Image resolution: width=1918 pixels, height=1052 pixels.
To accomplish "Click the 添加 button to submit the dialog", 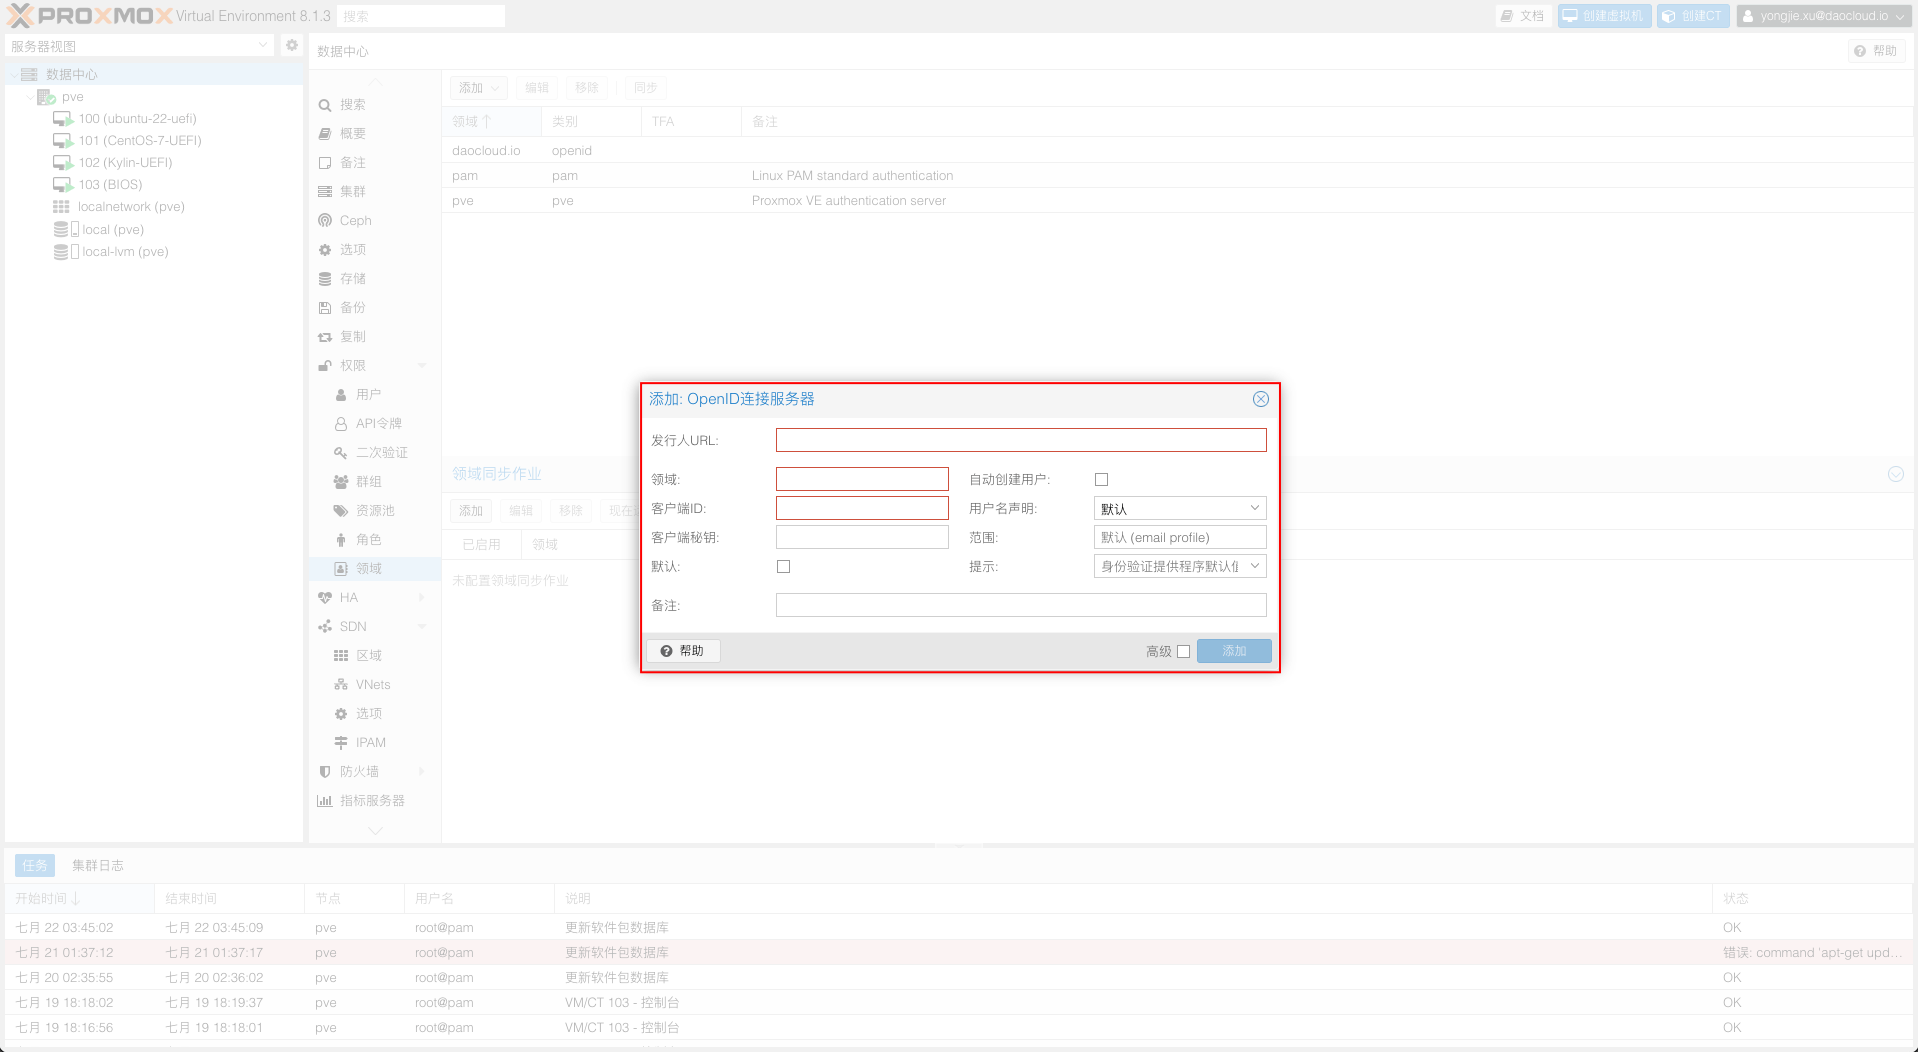I will [x=1233, y=650].
